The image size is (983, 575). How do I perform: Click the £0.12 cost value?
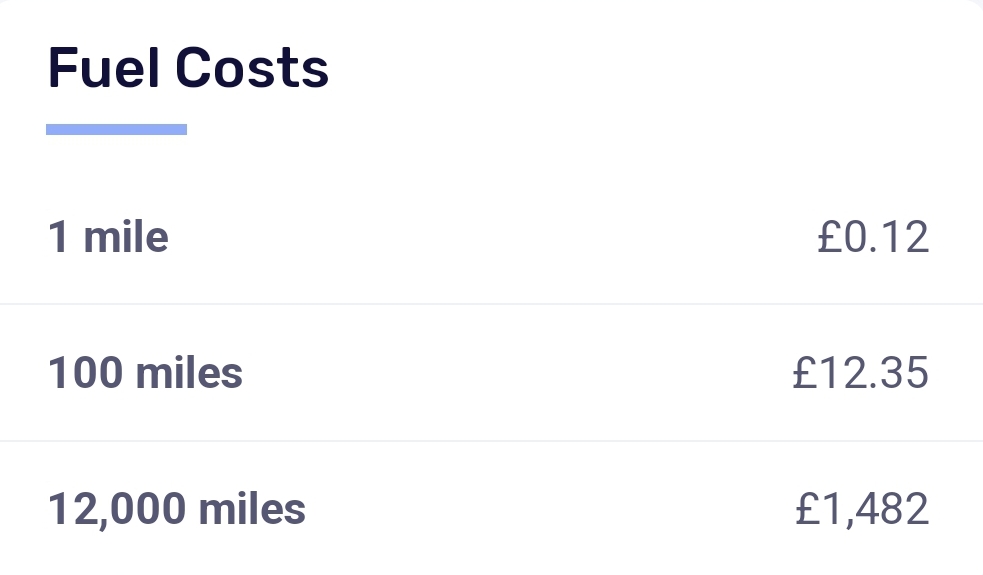click(873, 238)
